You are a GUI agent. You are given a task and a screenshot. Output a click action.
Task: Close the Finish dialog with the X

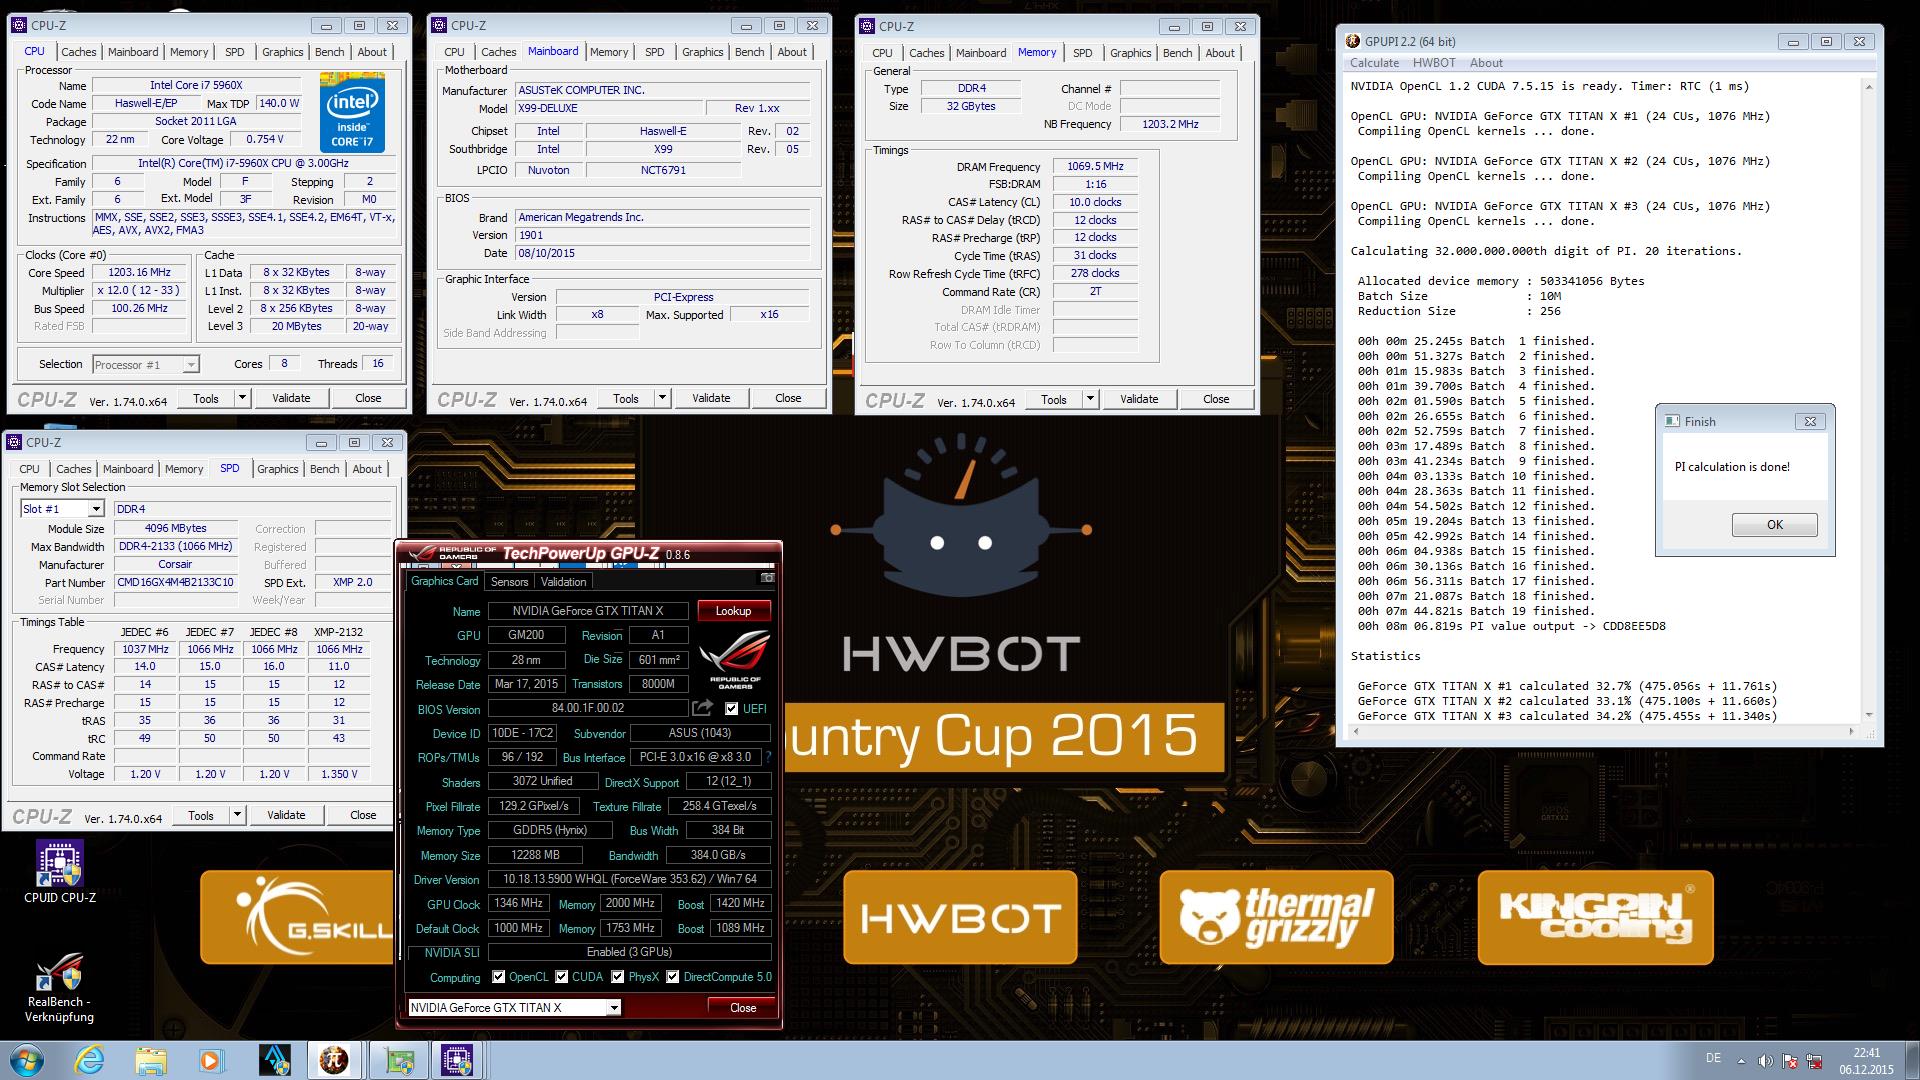coord(1809,421)
